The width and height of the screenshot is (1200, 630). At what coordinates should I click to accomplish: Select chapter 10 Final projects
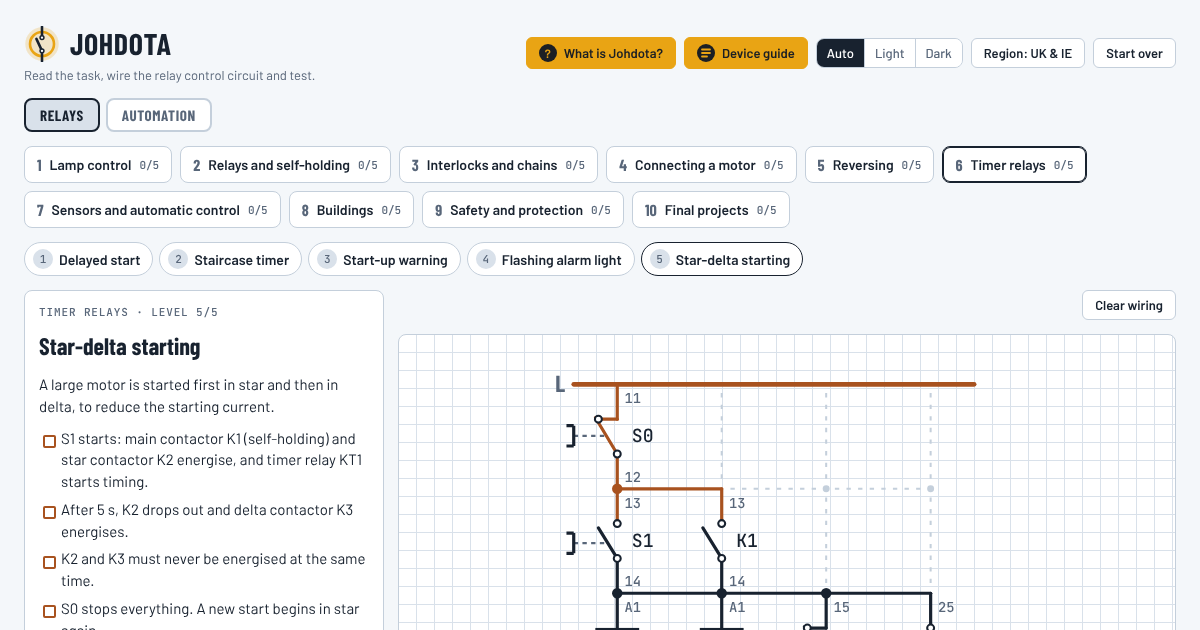tap(711, 210)
